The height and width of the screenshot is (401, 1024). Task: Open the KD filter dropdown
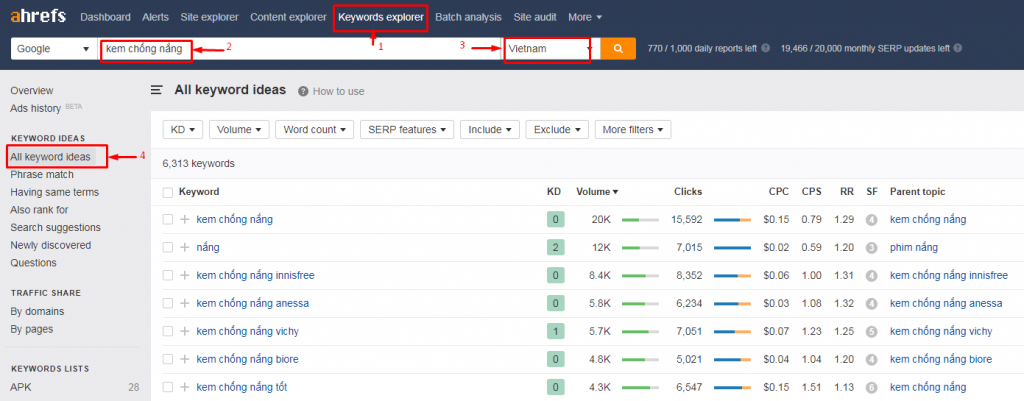point(183,129)
